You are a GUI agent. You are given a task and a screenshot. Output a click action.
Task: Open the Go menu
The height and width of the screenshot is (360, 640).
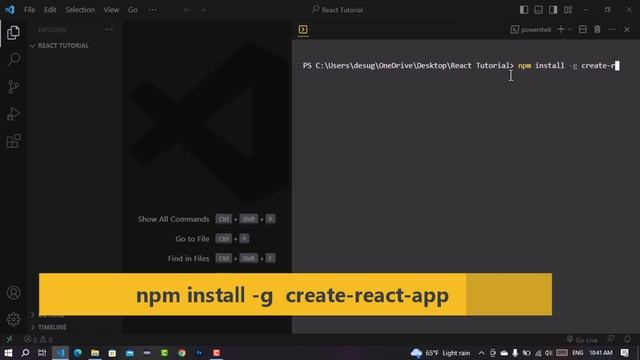[x=133, y=10]
